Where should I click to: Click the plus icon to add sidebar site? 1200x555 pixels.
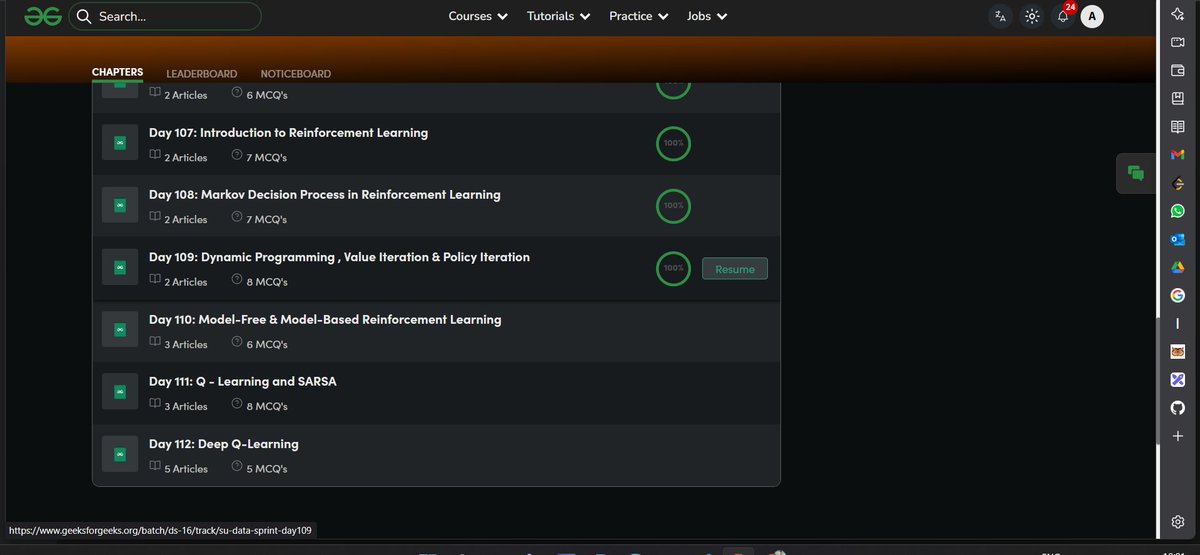click(1178, 436)
